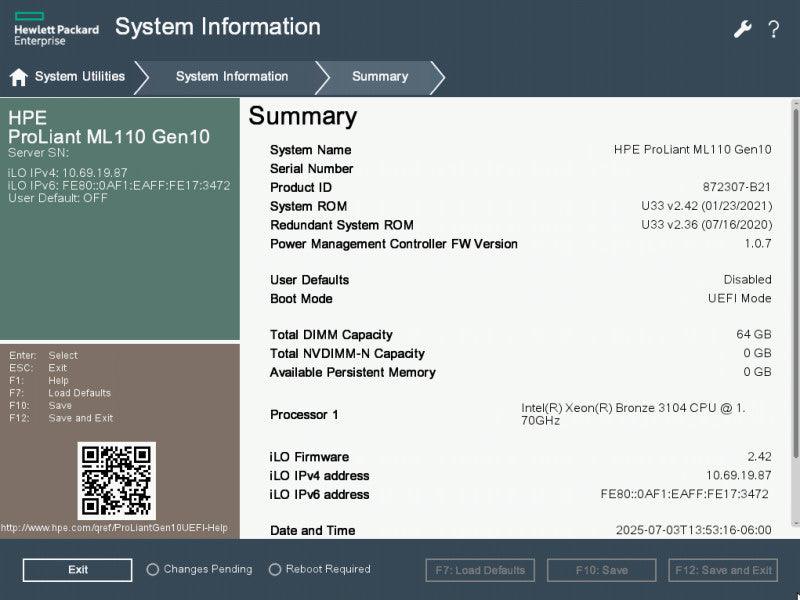Click Redundant System ROM value U33 v2.36
This screenshot has height=600, width=800.
707,225
